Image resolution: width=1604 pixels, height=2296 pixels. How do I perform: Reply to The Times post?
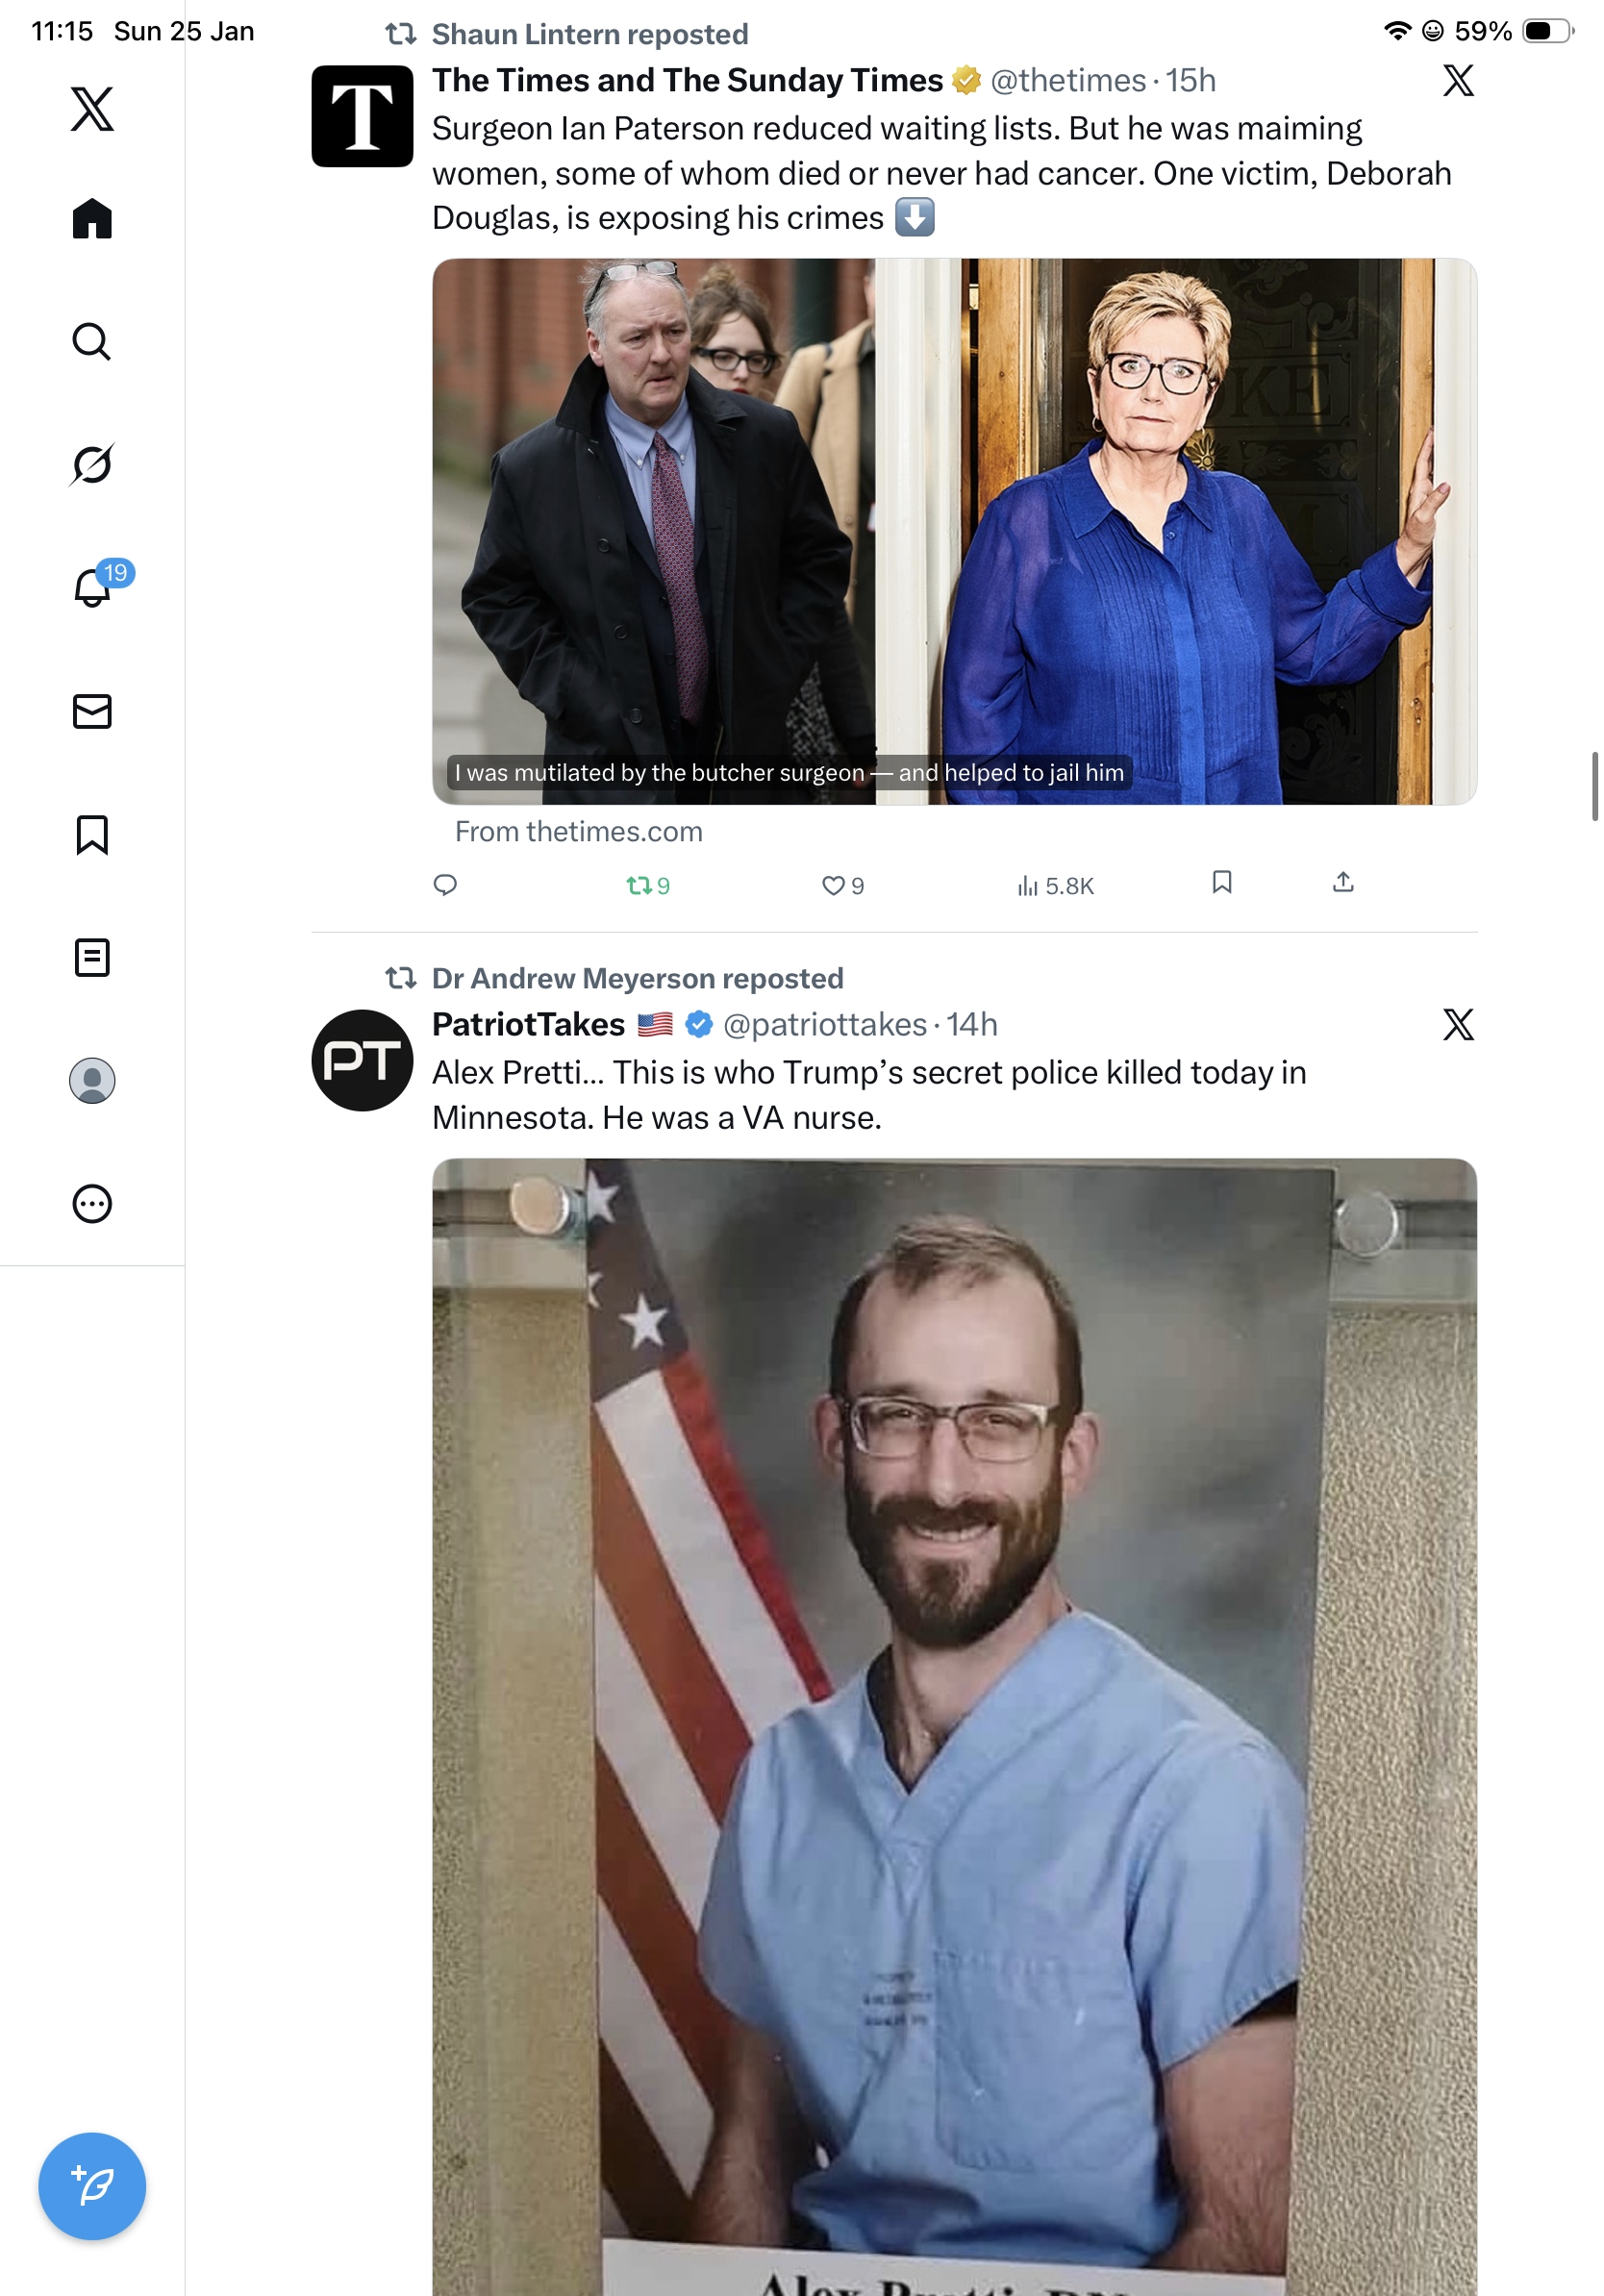(445, 884)
